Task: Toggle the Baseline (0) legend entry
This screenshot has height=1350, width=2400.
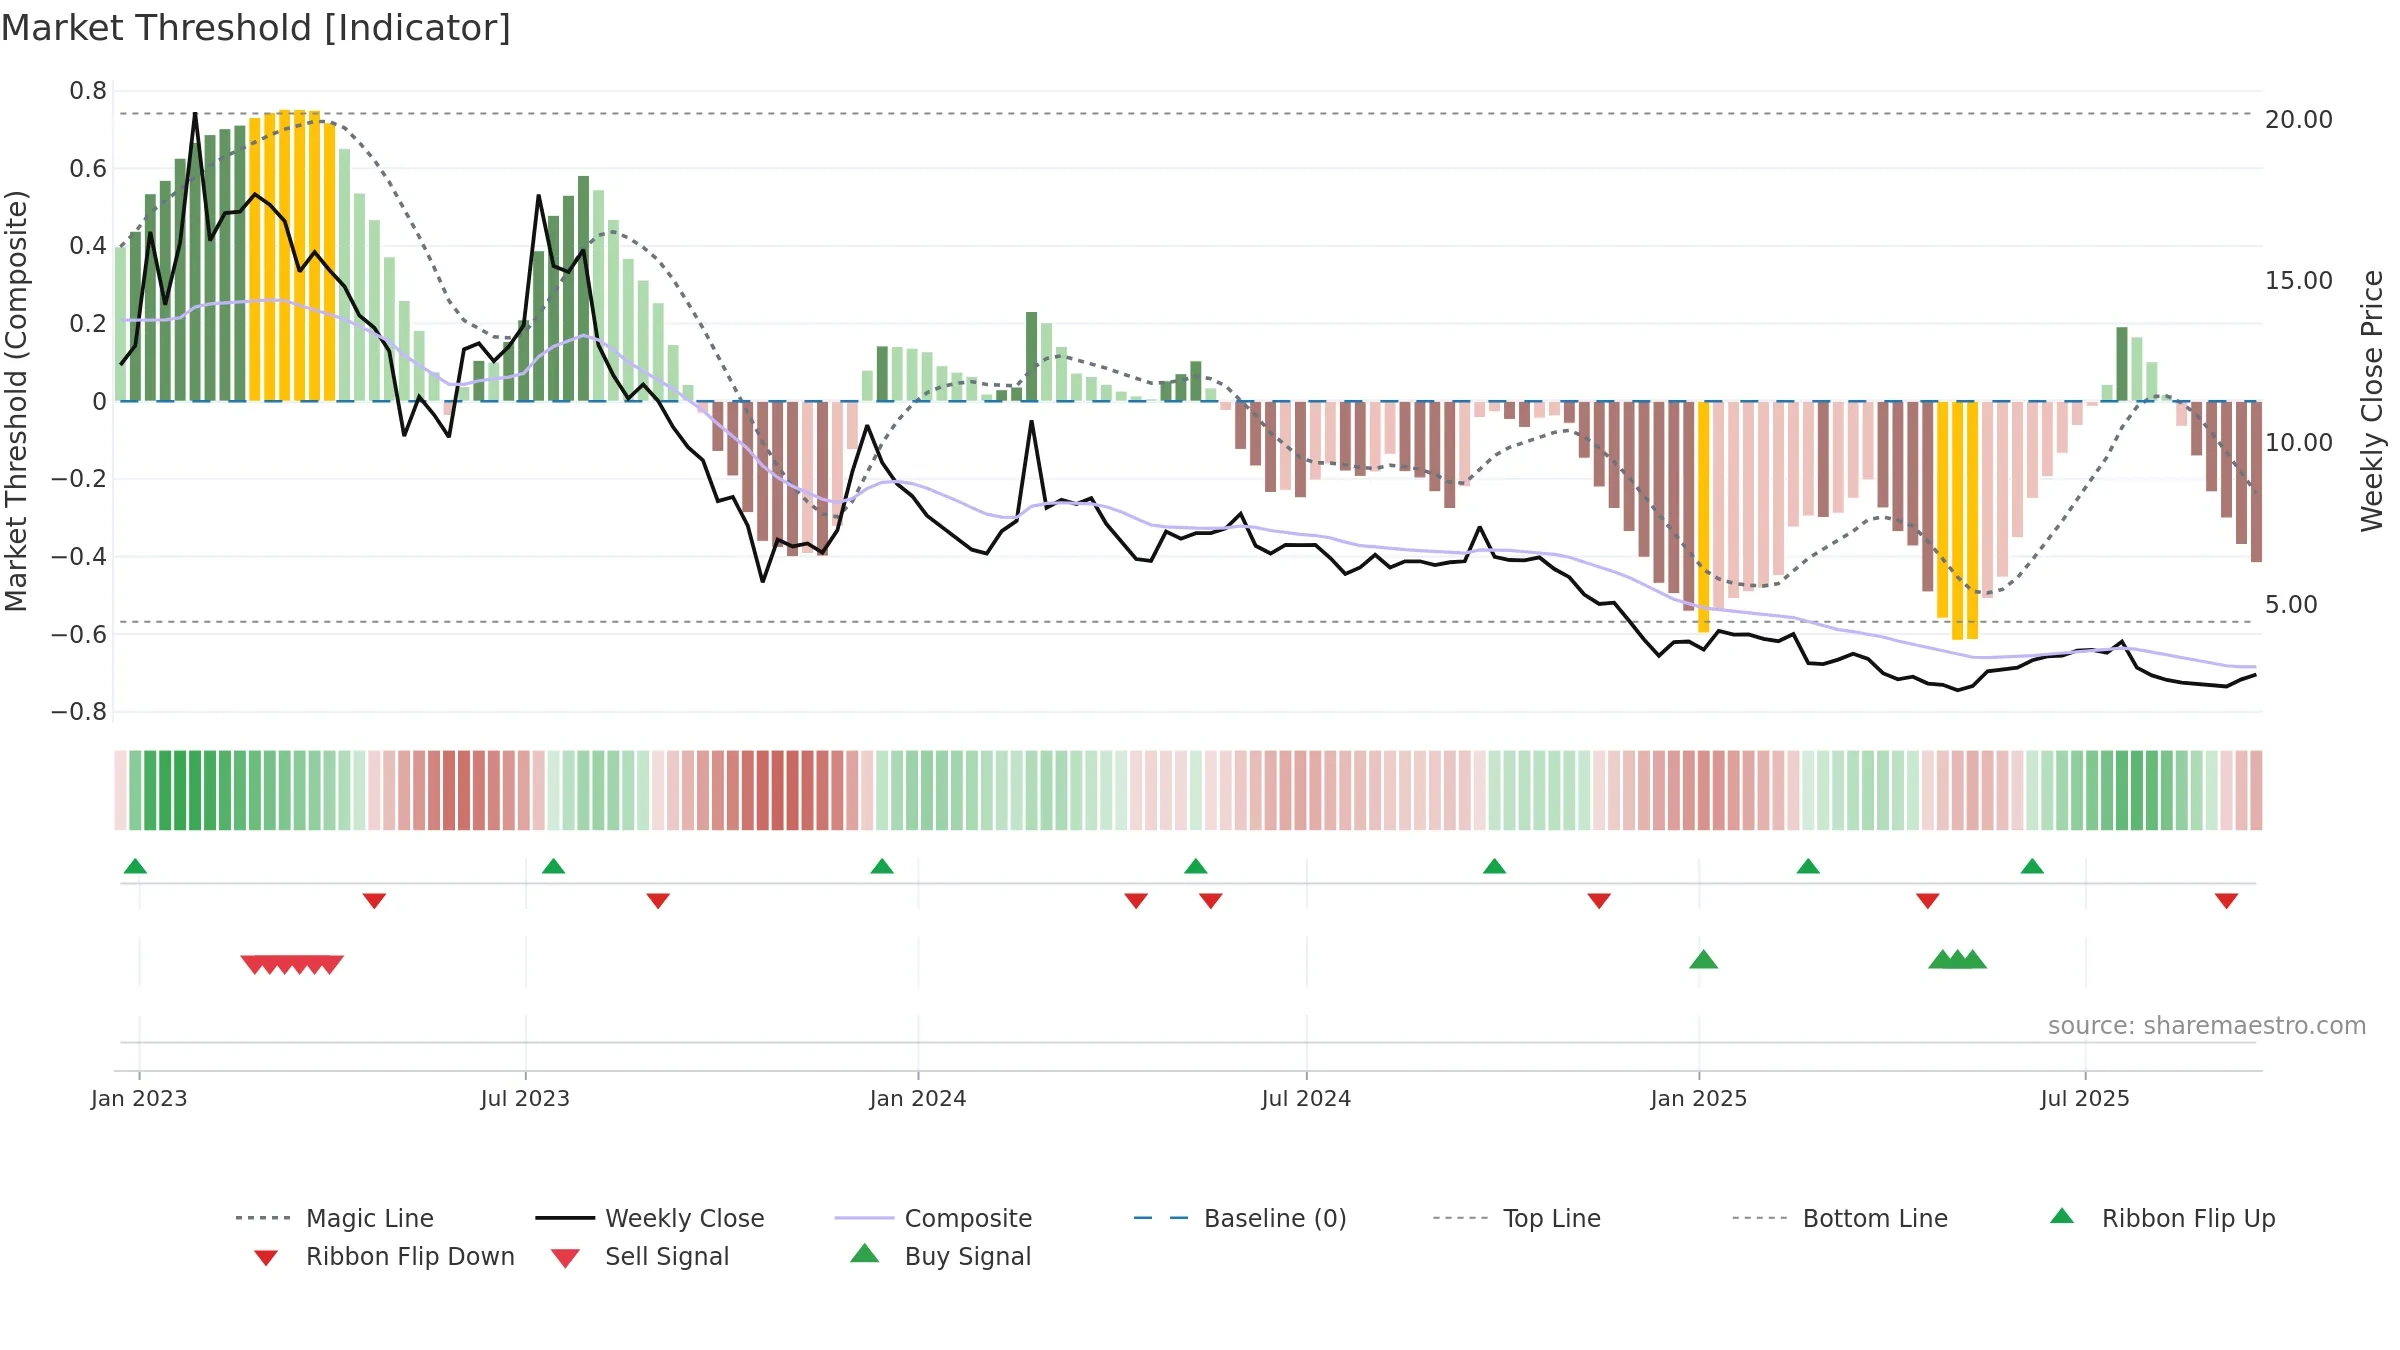Action: (1240, 1219)
